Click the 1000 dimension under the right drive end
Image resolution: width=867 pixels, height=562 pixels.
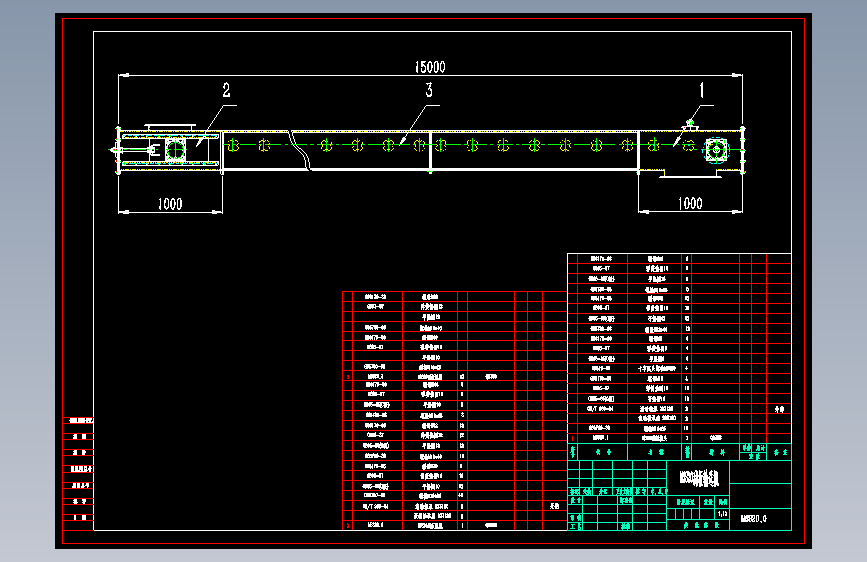coord(690,204)
